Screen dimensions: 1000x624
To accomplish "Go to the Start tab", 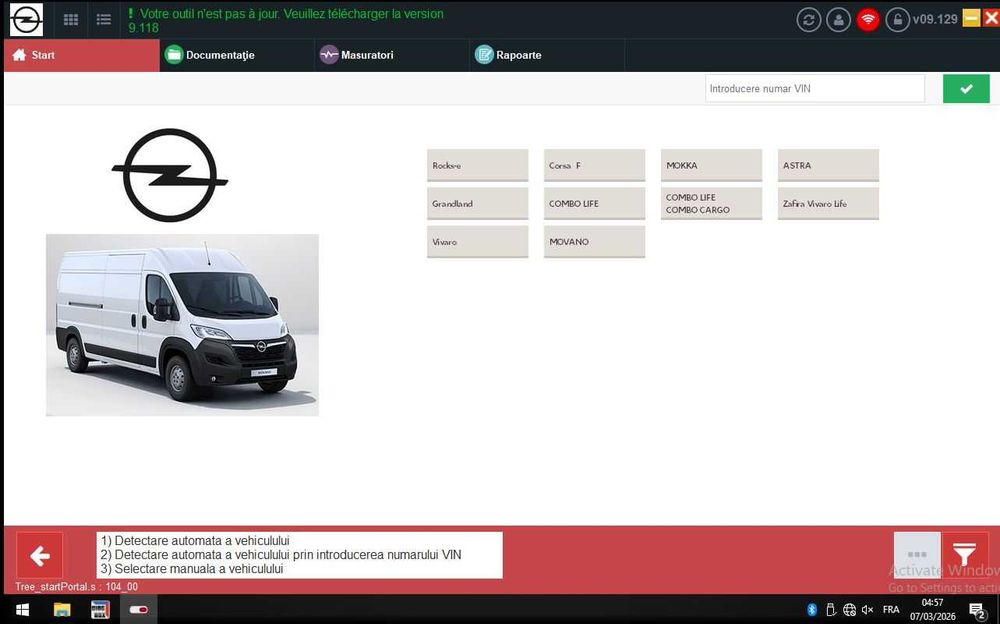I will point(82,55).
